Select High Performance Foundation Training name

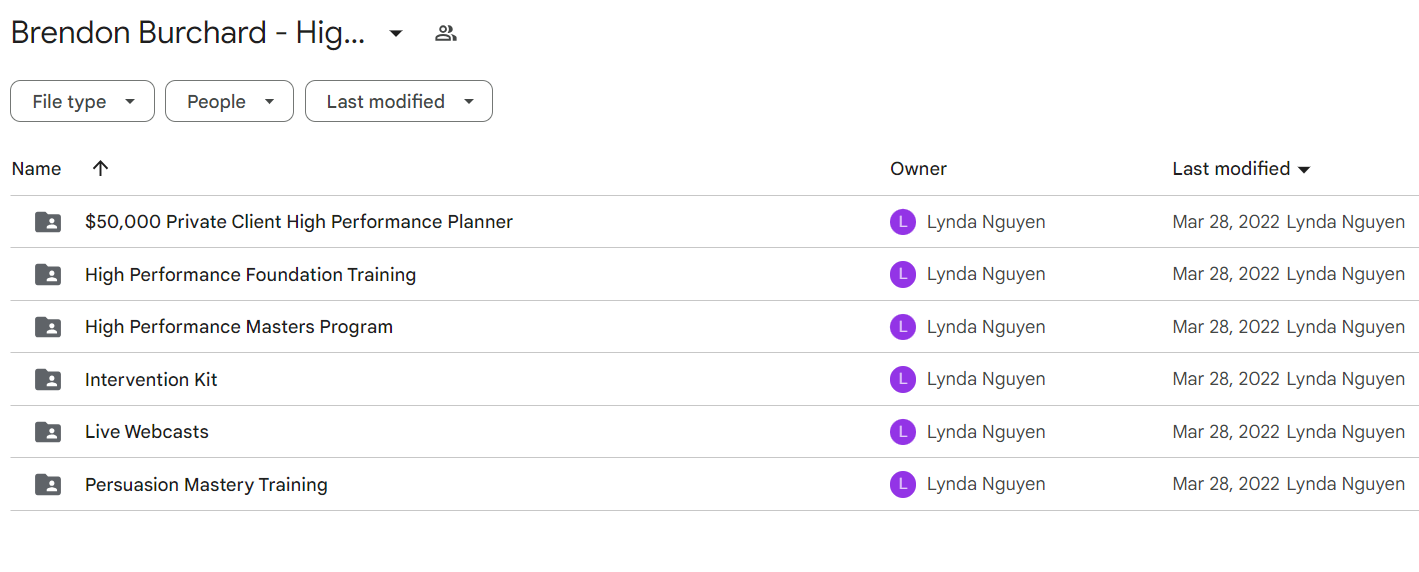[250, 274]
